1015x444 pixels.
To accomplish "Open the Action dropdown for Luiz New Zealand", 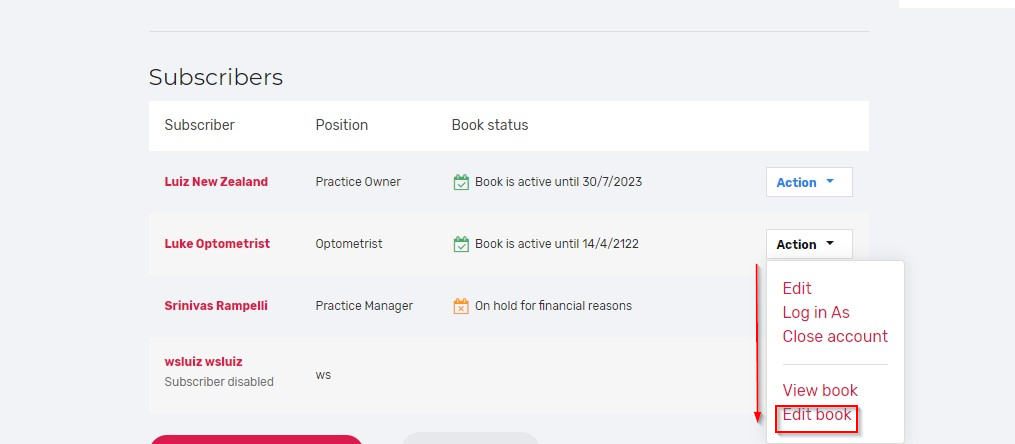I will point(809,182).
